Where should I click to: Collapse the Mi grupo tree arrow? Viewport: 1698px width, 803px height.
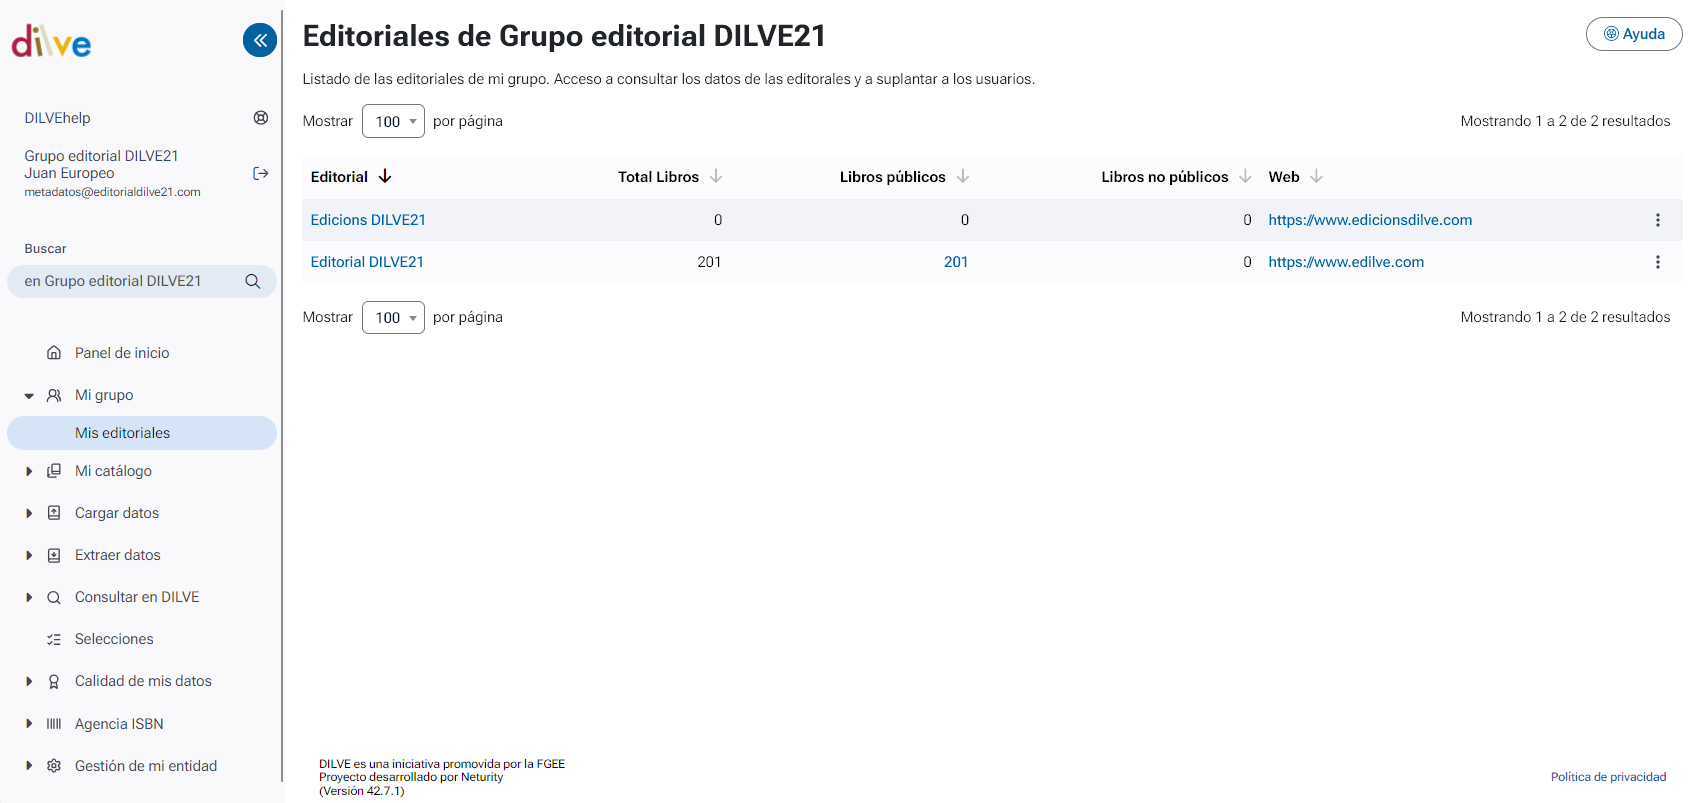pyautogui.click(x=29, y=396)
